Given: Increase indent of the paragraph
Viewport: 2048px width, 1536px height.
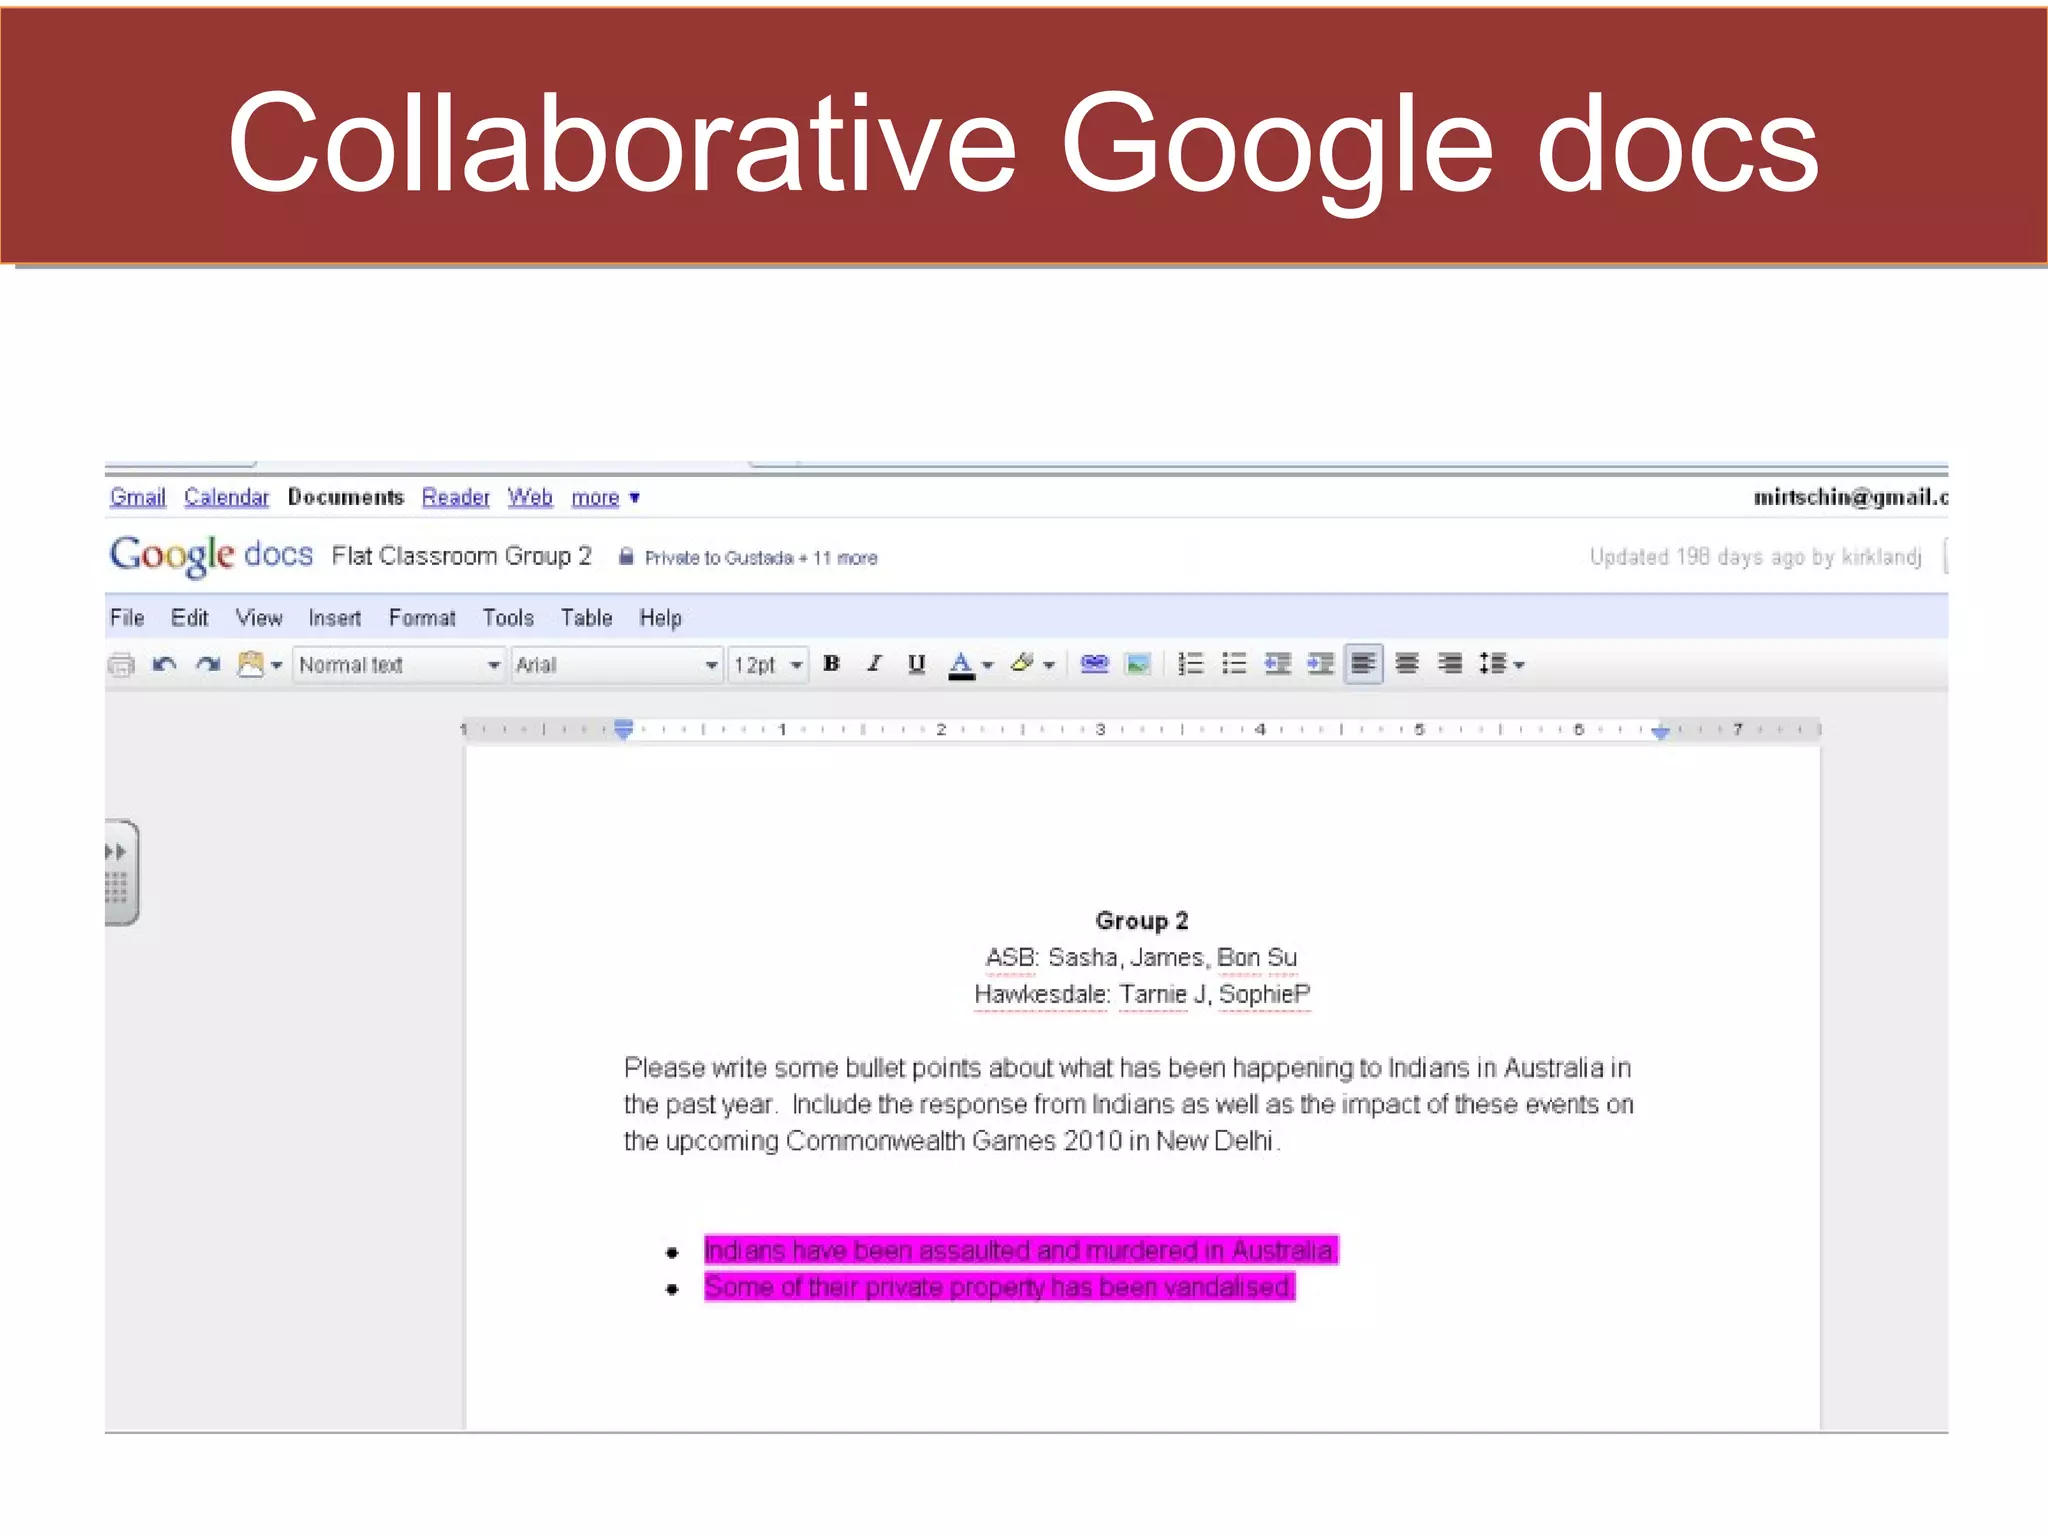Looking at the screenshot, I should pyautogui.click(x=1320, y=664).
